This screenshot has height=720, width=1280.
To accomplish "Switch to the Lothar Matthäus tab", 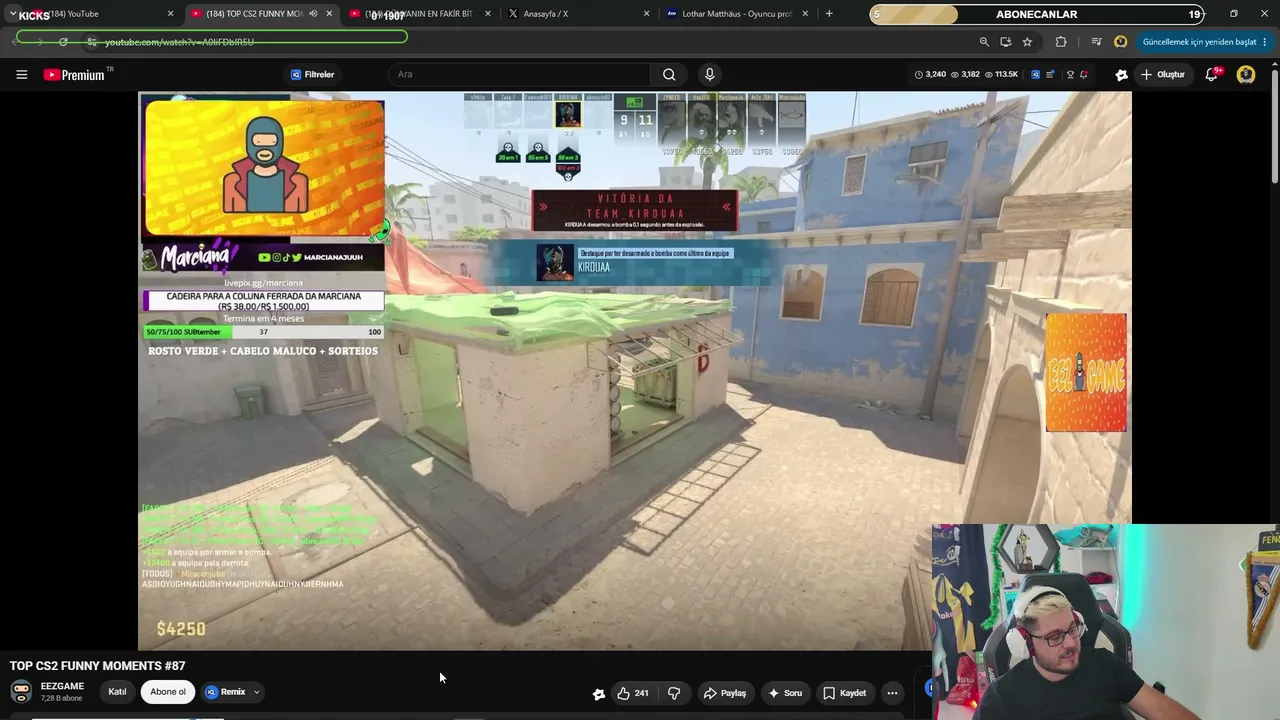I will pos(737,14).
